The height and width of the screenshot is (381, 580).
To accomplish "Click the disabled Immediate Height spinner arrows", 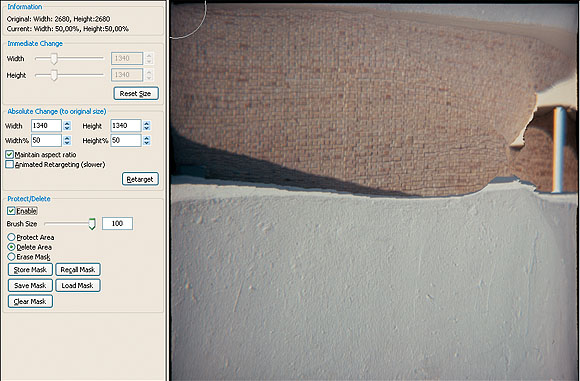I will tap(149, 75).
